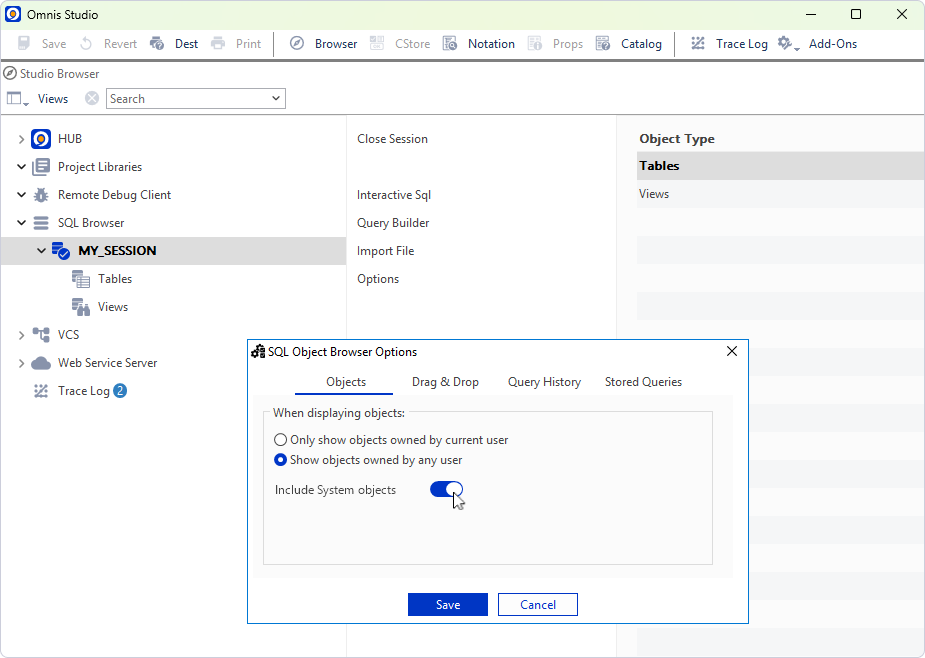
Task: Click the VCS branch icon
Action: [x=41, y=335]
